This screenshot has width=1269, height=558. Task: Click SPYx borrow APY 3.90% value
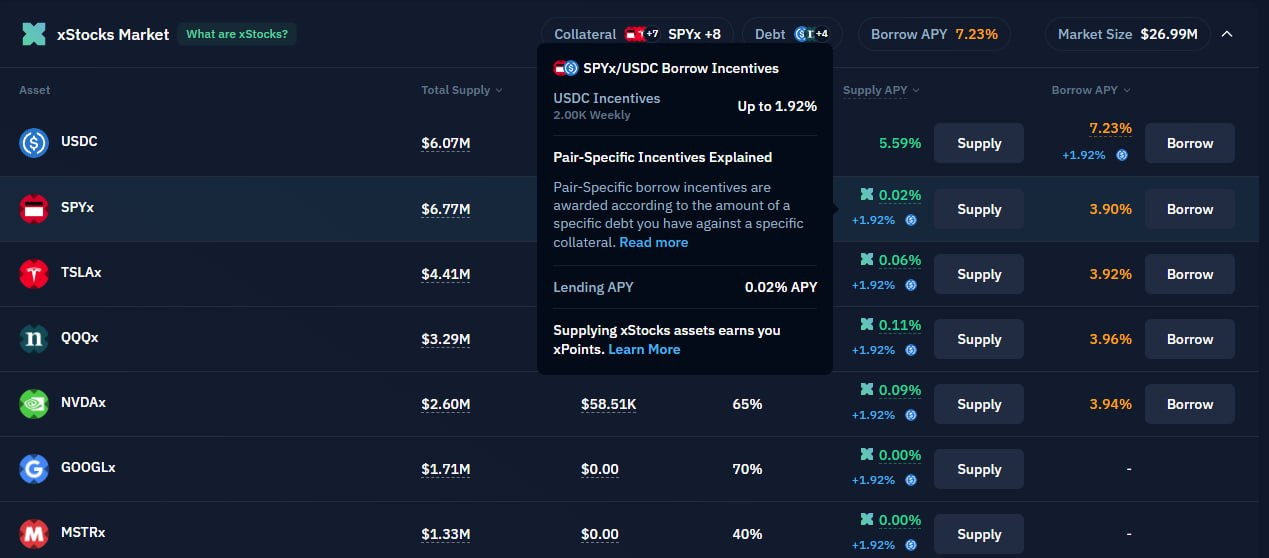click(x=1111, y=209)
